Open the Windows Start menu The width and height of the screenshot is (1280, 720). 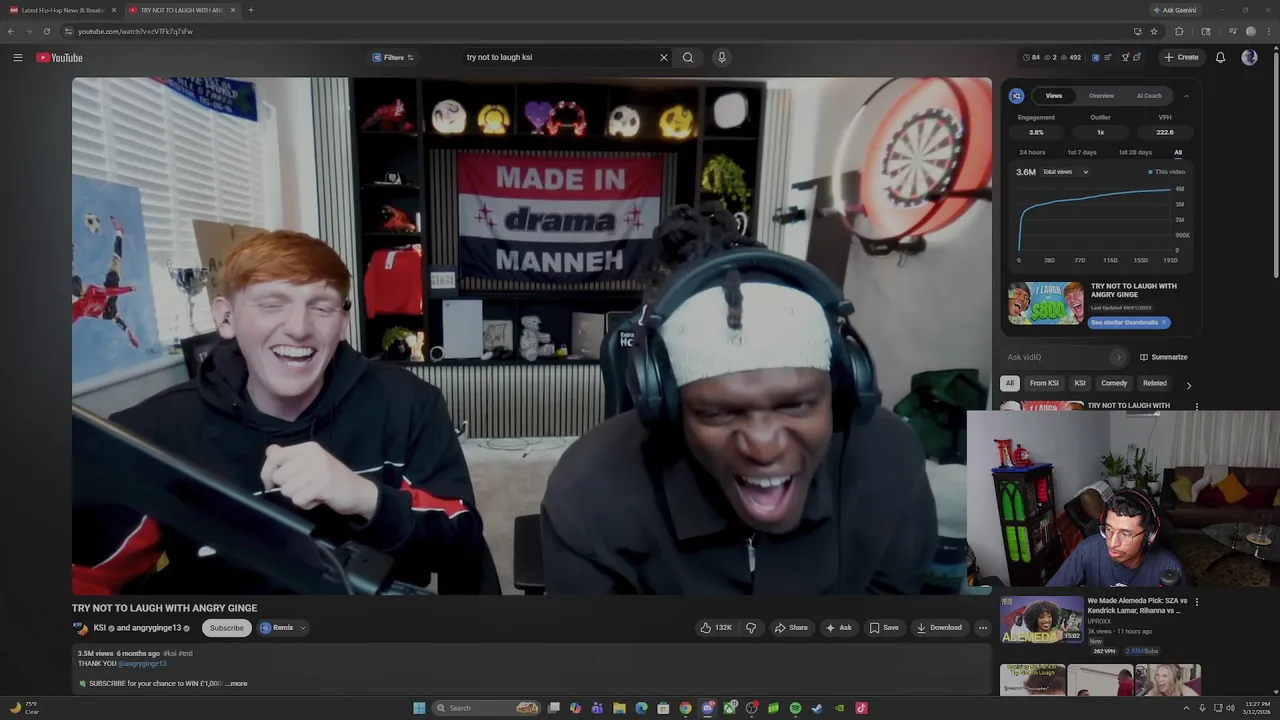pos(419,708)
